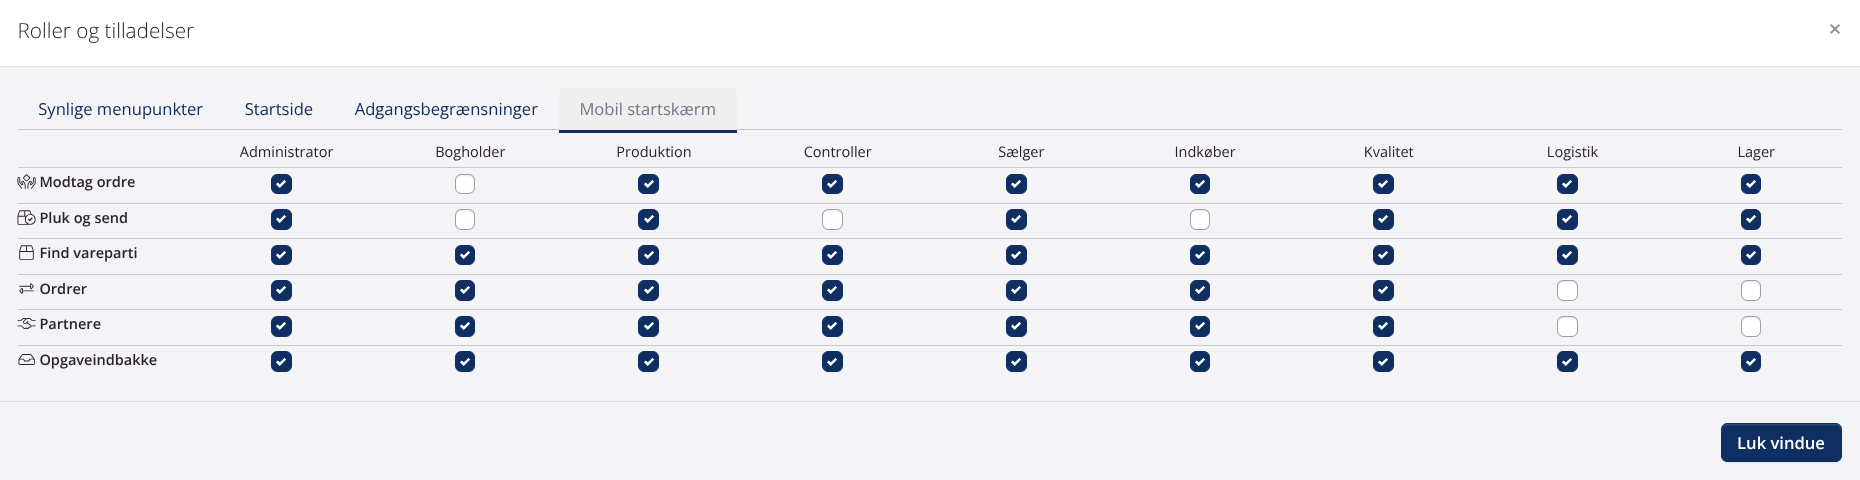
Task: Click the Find vareparti box icon
Action: coord(26,253)
